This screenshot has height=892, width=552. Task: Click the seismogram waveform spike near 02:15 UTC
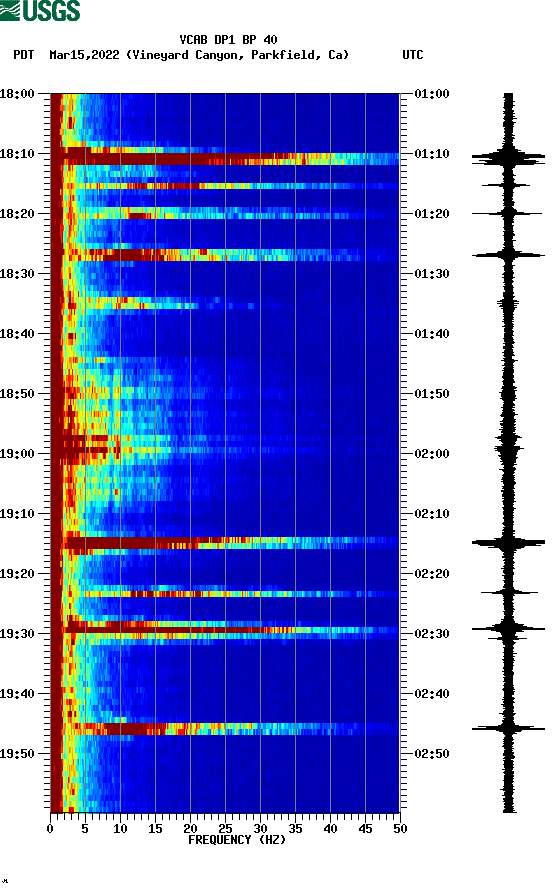[508, 543]
